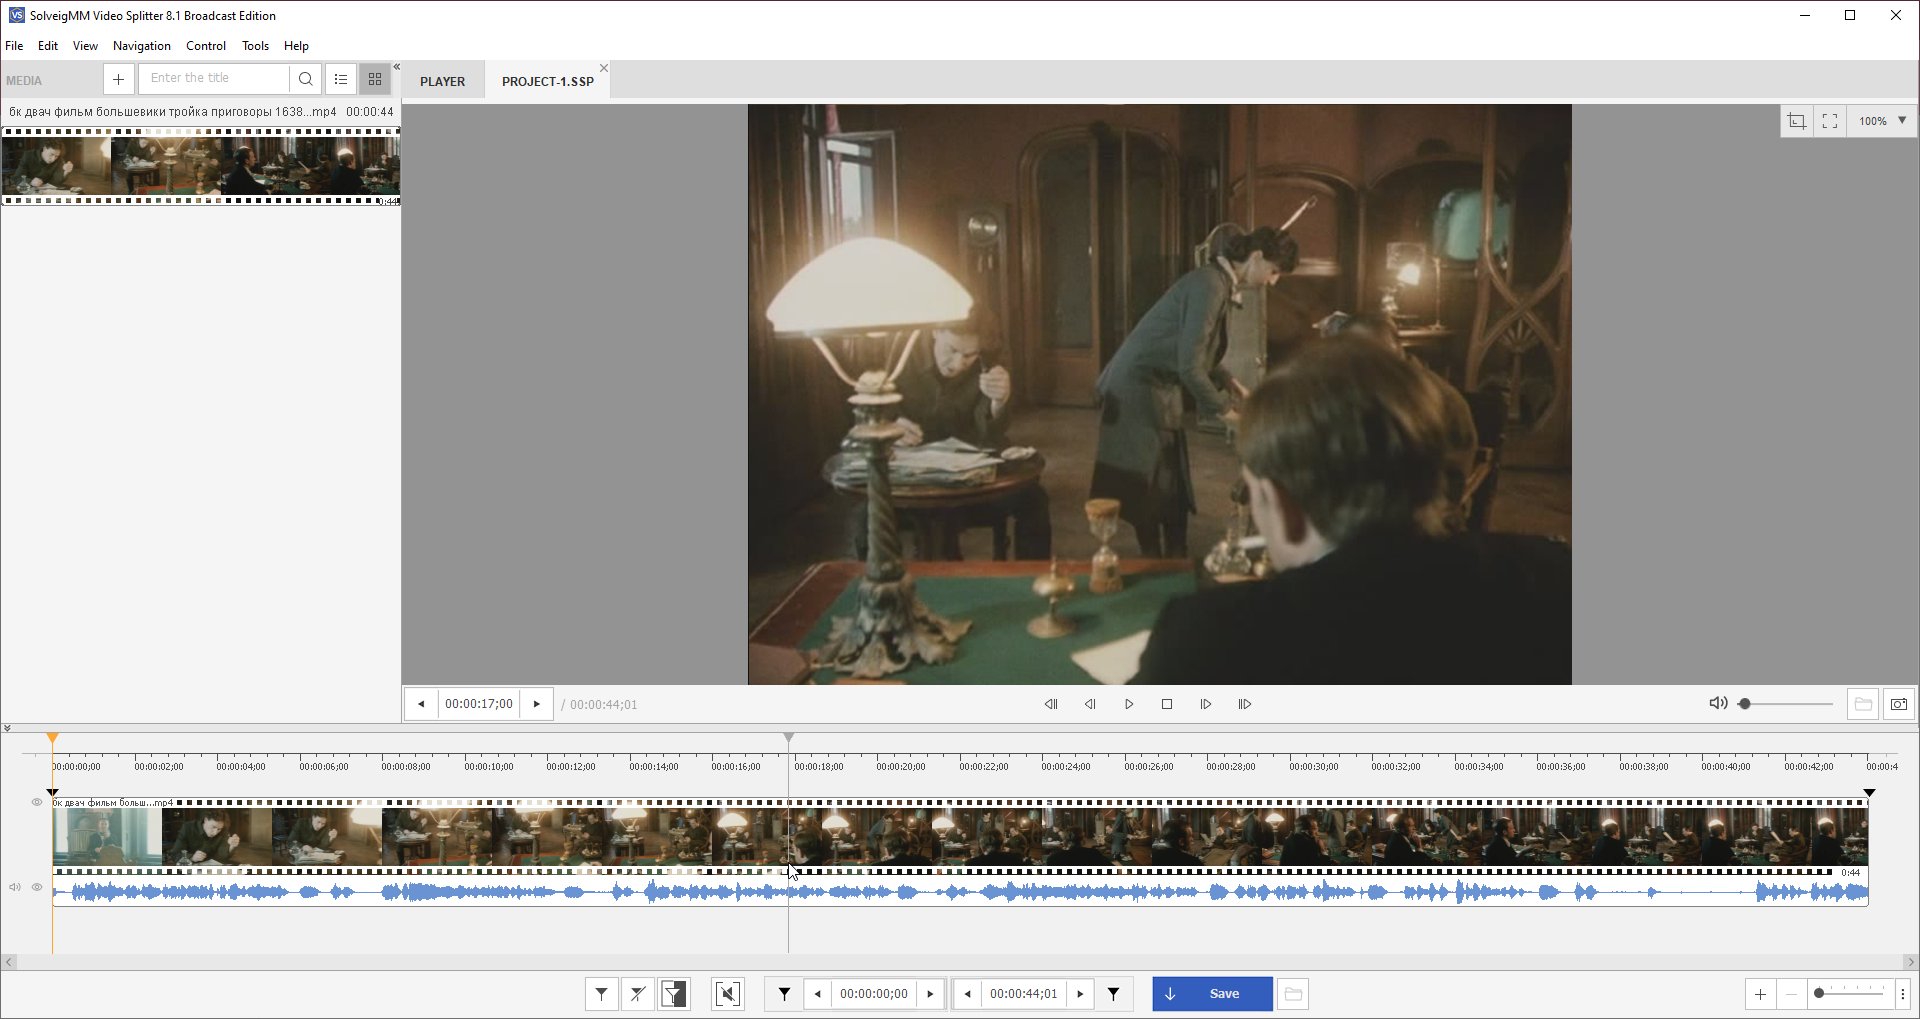
Task: Open the timeline more options menu
Action: click(1903, 994)
